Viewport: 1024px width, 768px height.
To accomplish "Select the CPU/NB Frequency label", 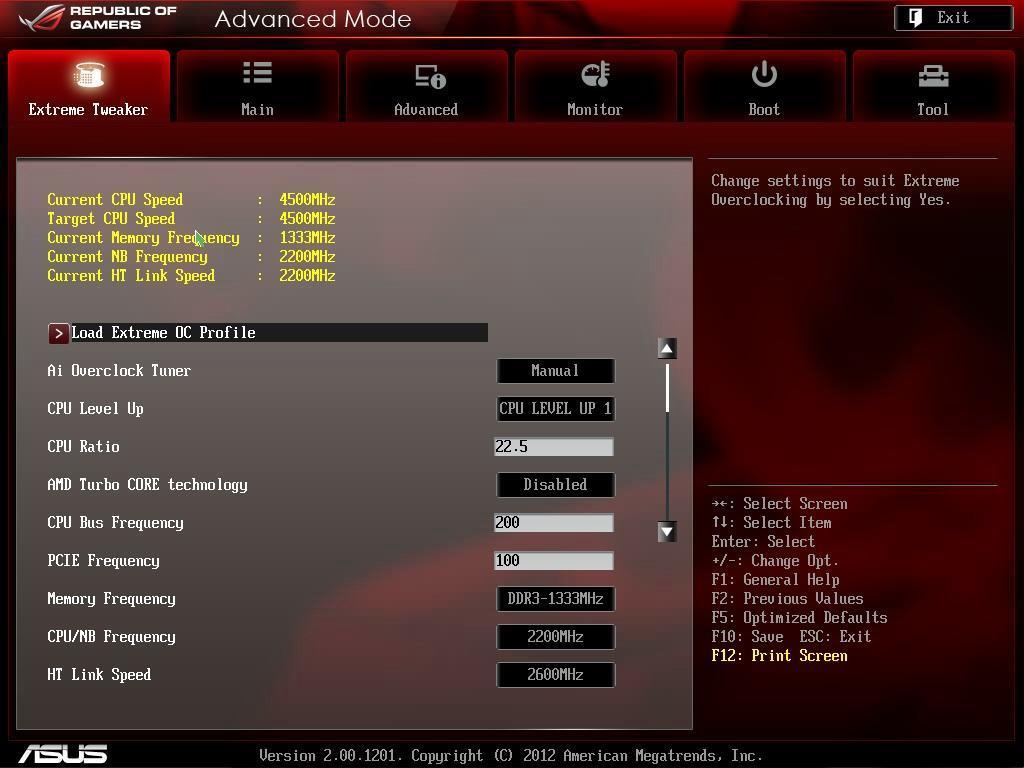I will (111, 636).
